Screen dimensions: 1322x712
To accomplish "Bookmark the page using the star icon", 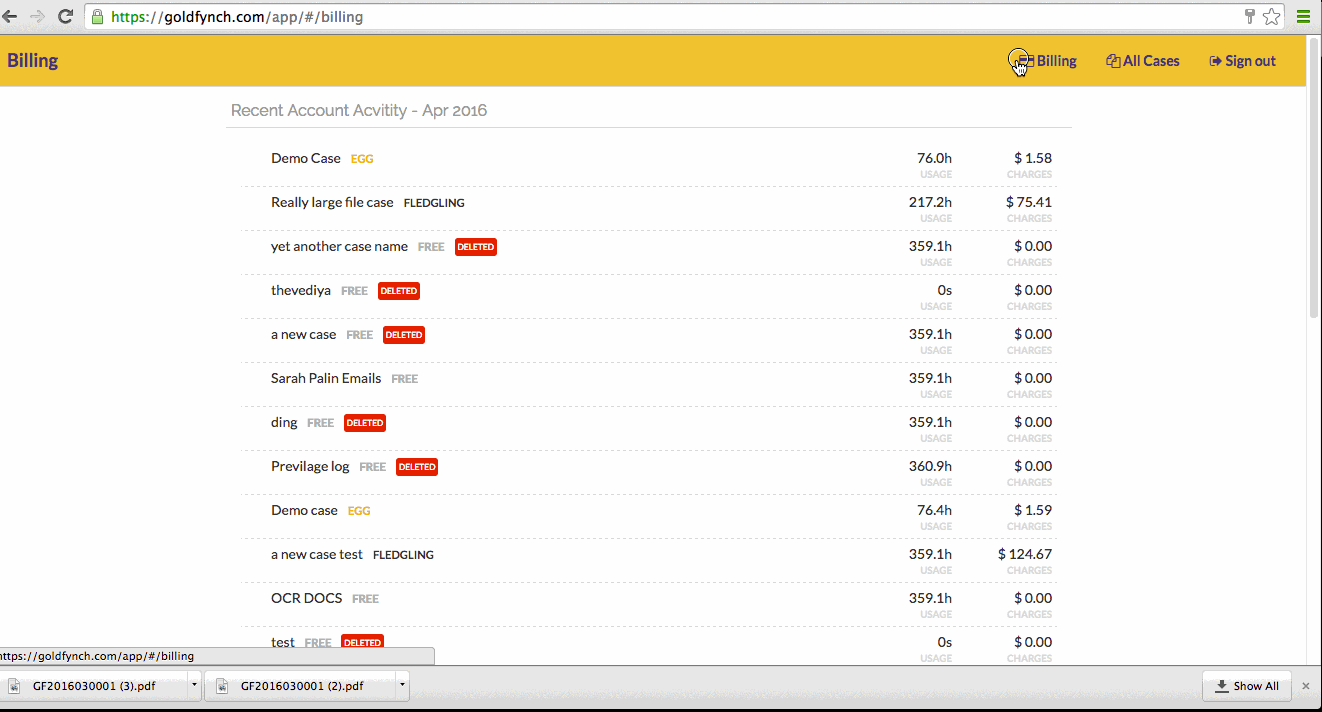I will click(x=1271, y=16).
